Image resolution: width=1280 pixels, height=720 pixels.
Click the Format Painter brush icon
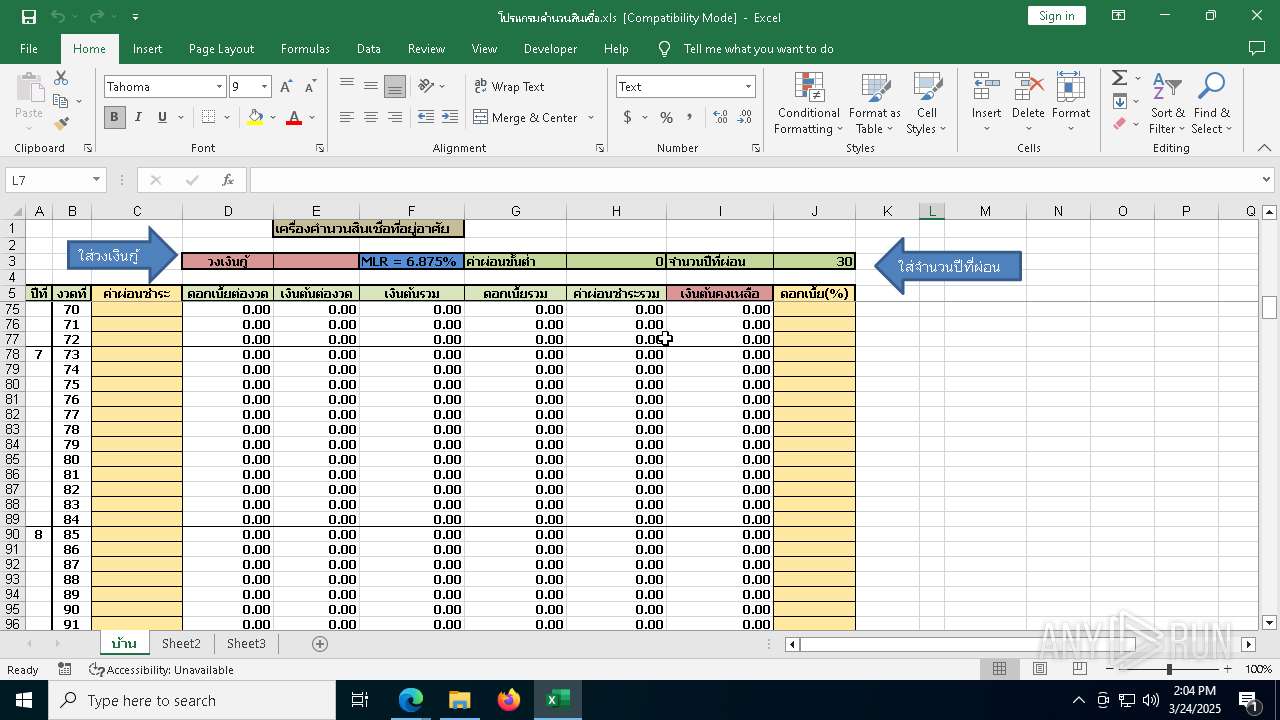pyautogui.click(x=61, y=124)
